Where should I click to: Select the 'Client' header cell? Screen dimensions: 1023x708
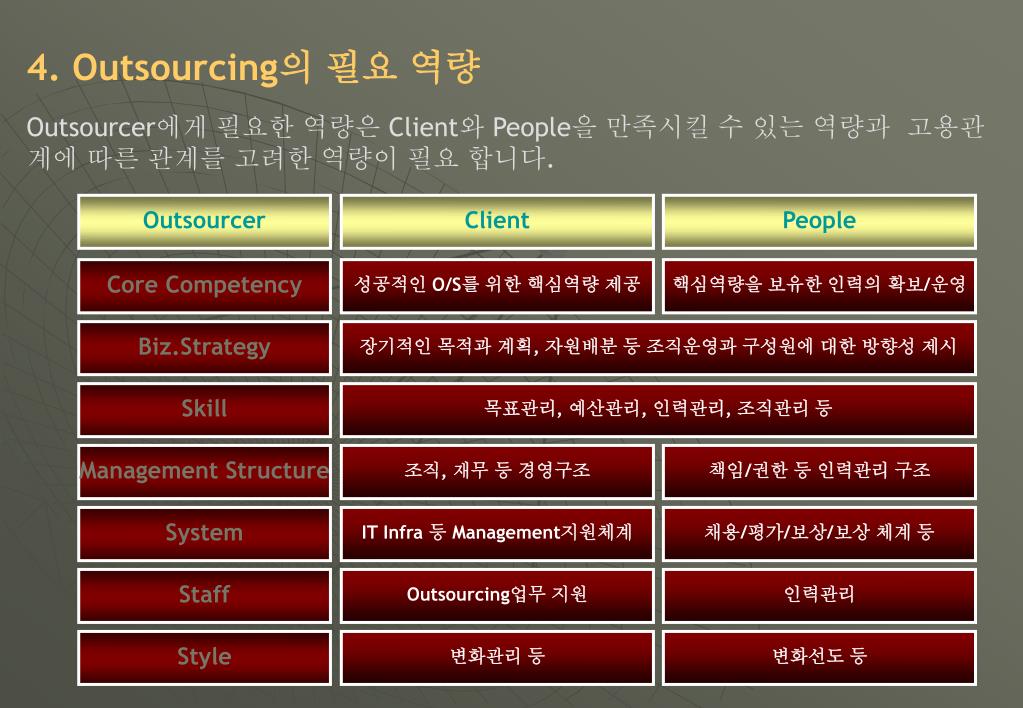click(x=497, y=221)
